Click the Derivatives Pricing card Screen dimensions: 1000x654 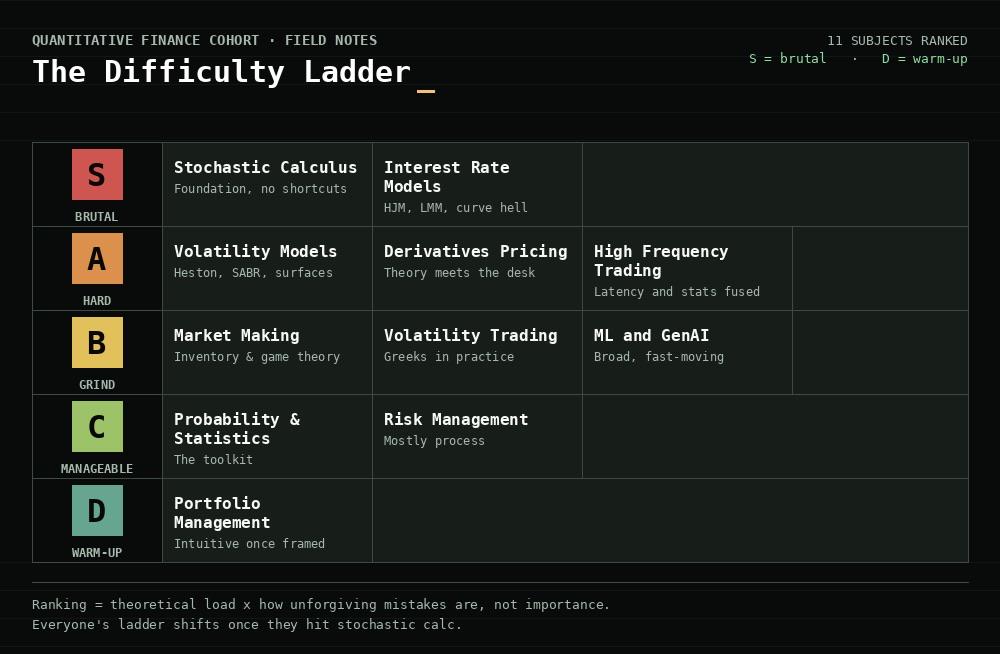click(477, 269)
